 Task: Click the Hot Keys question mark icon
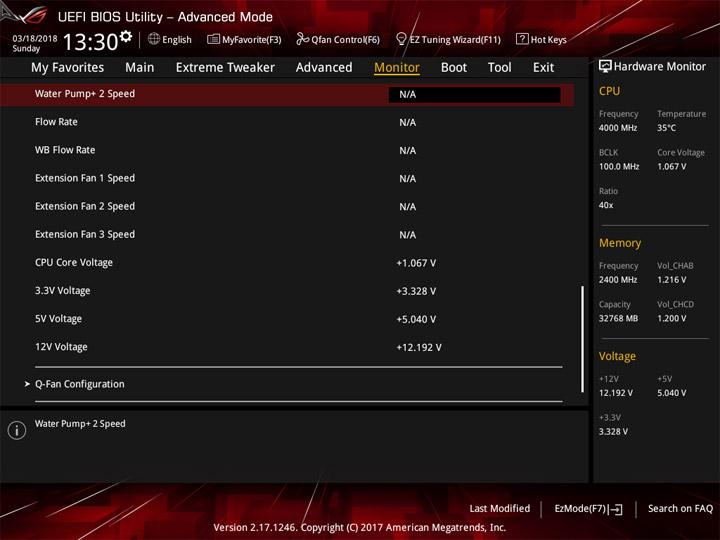(x=522, y=39)
